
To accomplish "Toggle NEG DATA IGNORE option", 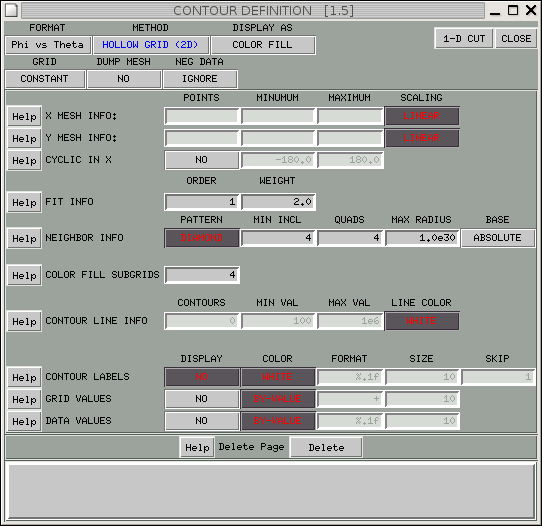I will (x=200, y=79).
